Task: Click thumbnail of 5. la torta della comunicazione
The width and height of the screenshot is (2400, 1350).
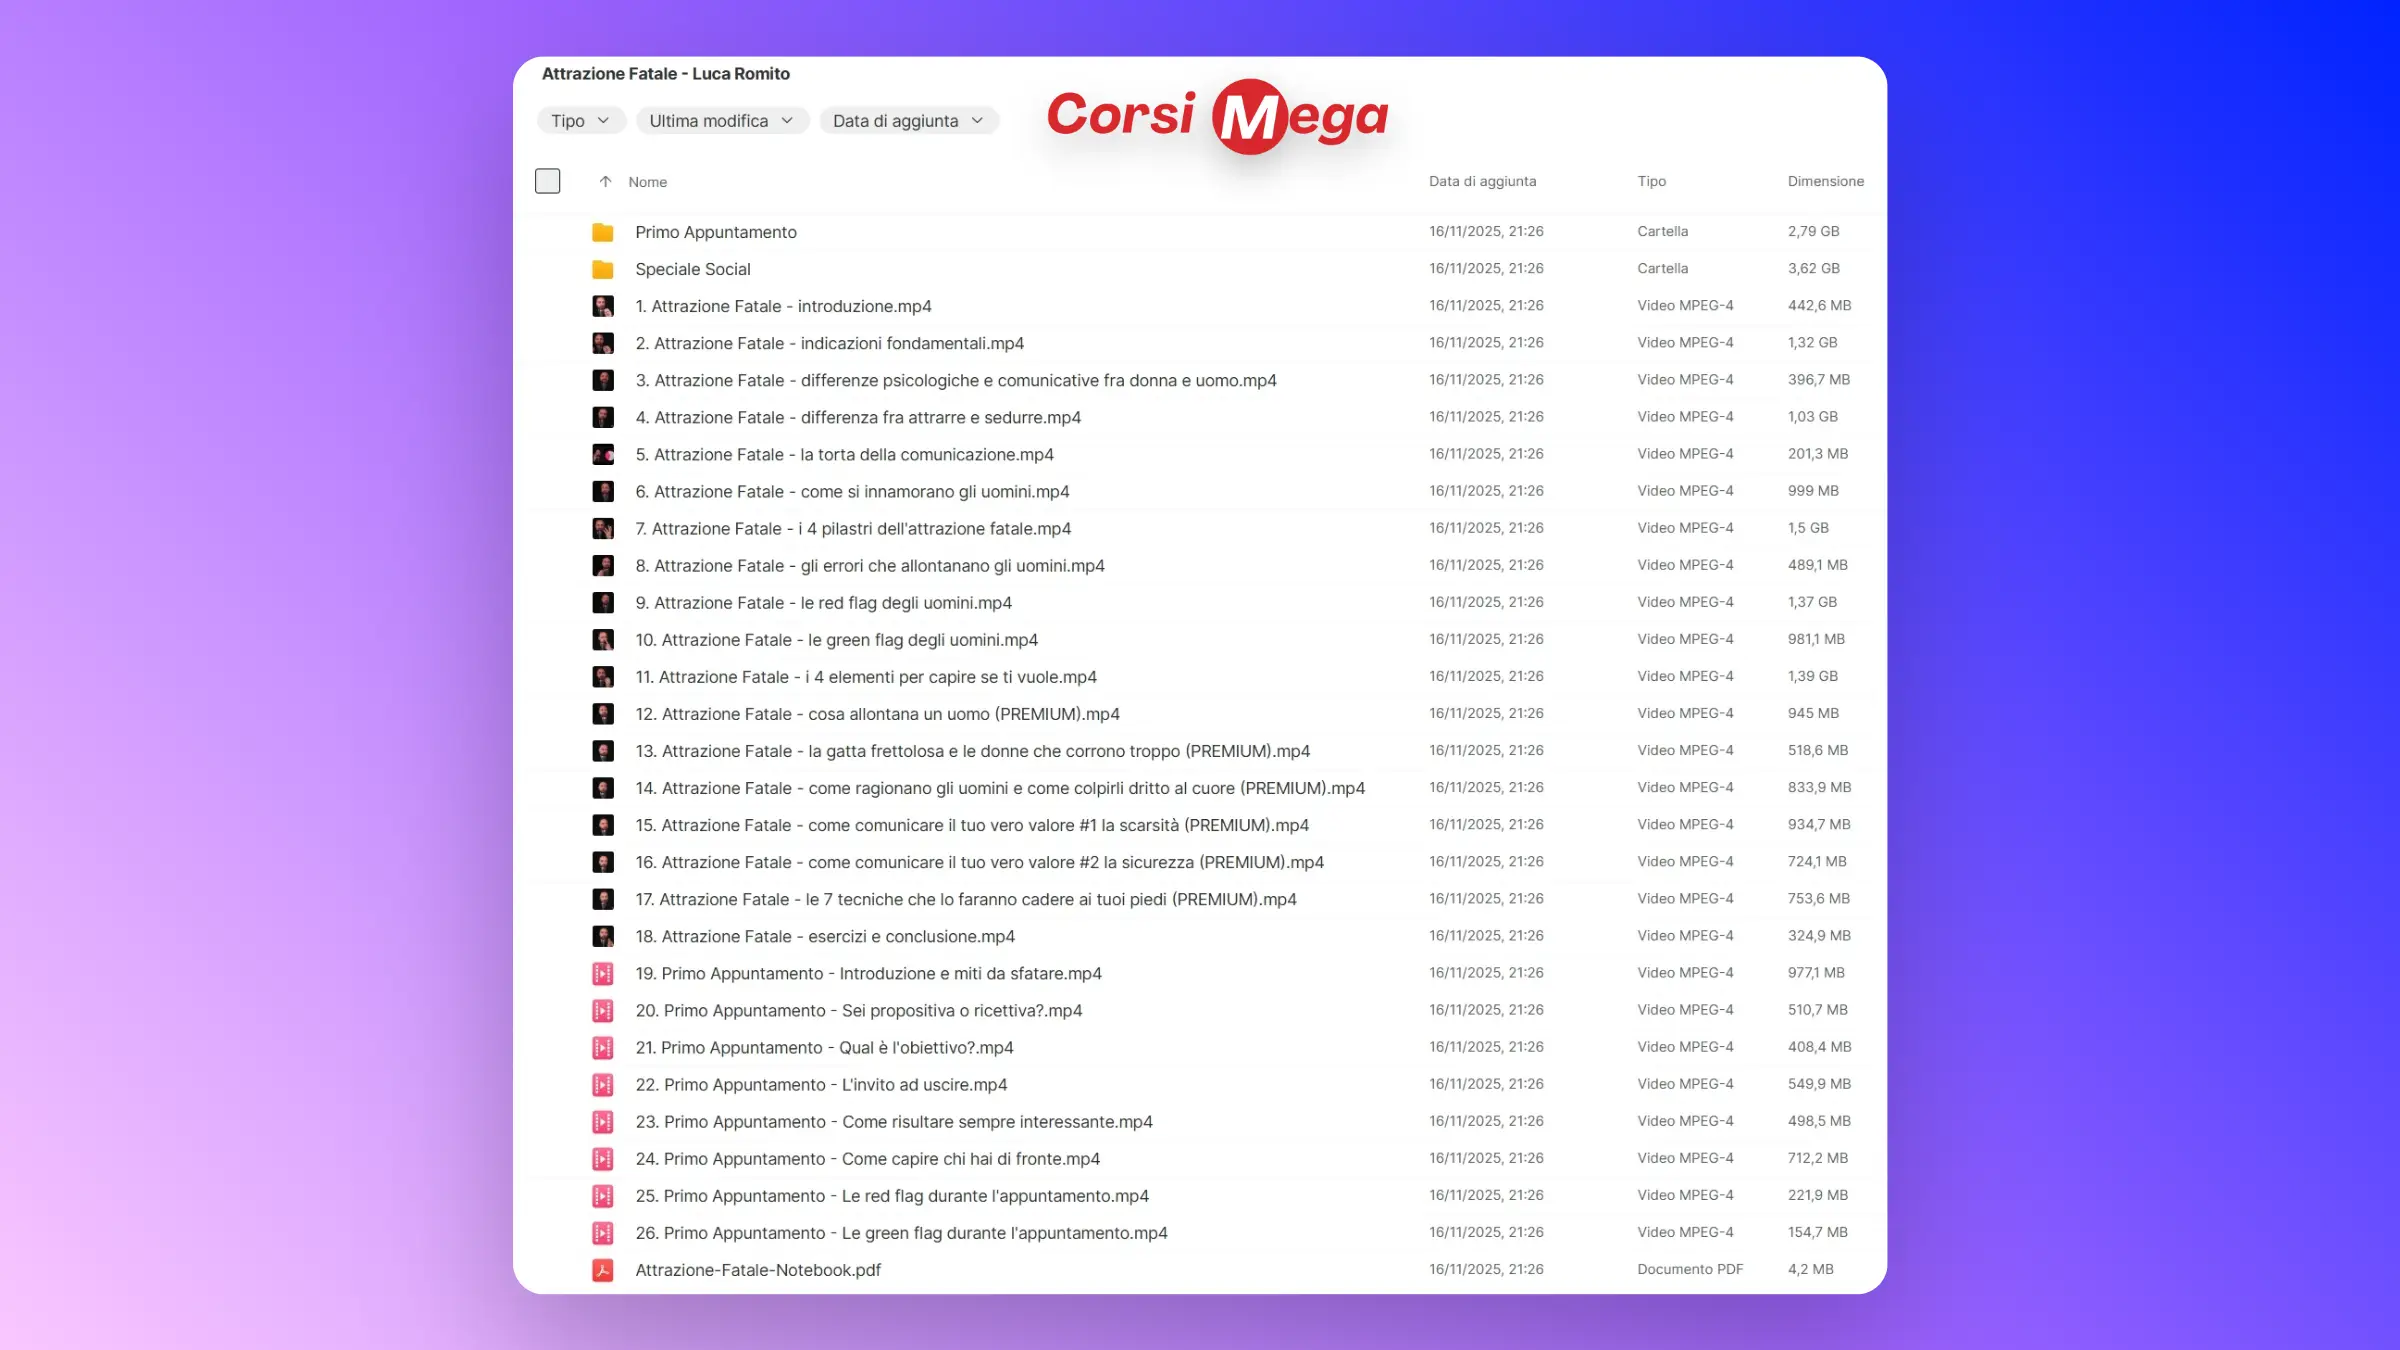Action: click(602, 454)
